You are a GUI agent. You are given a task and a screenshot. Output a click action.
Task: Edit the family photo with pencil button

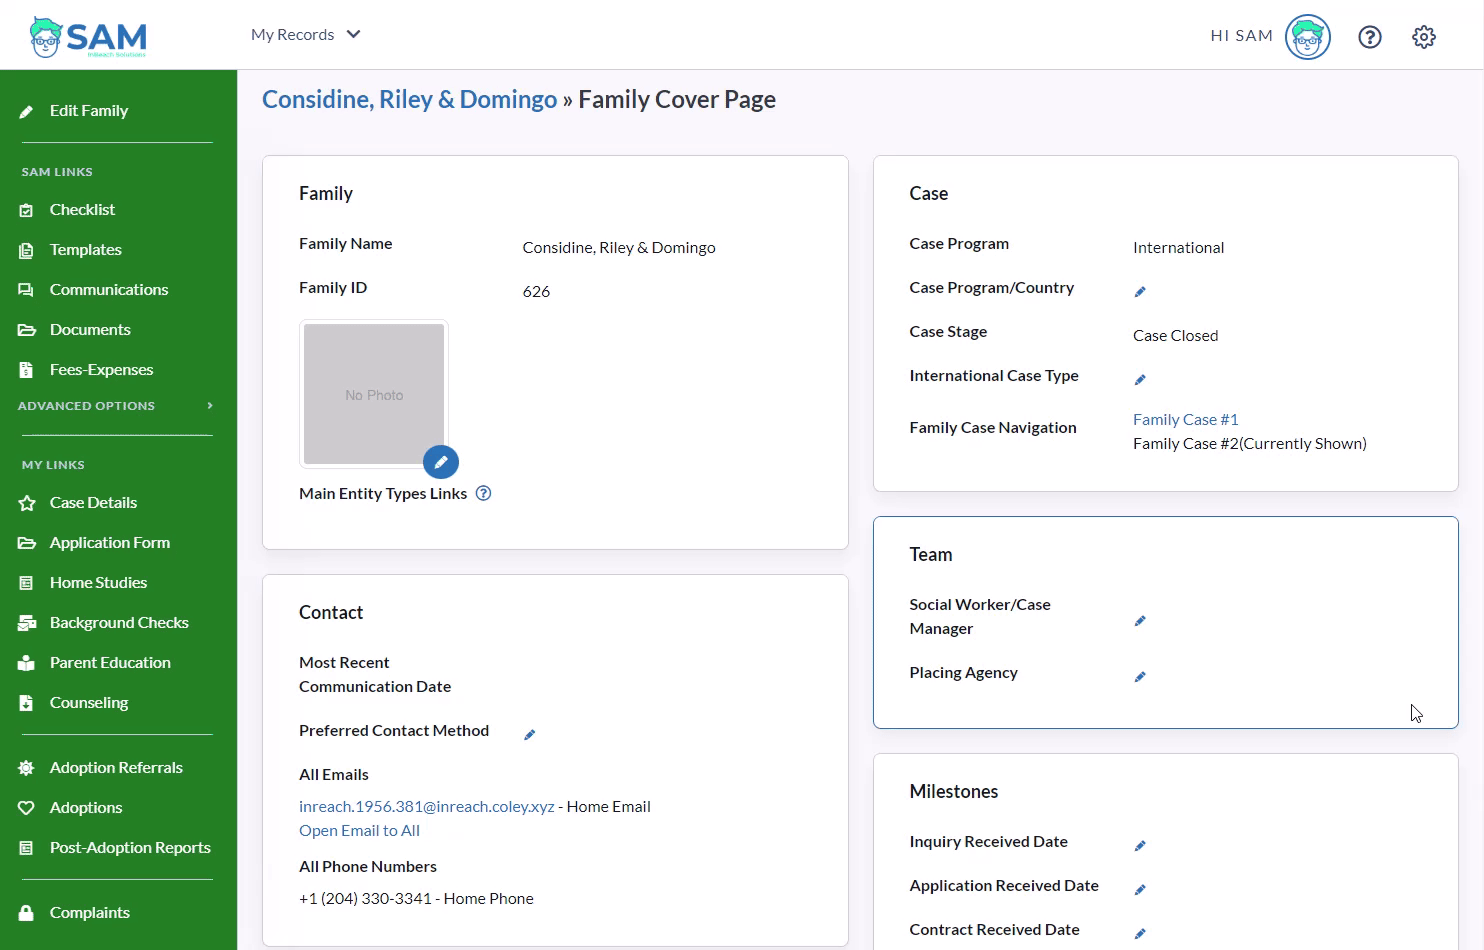(441, 462)
